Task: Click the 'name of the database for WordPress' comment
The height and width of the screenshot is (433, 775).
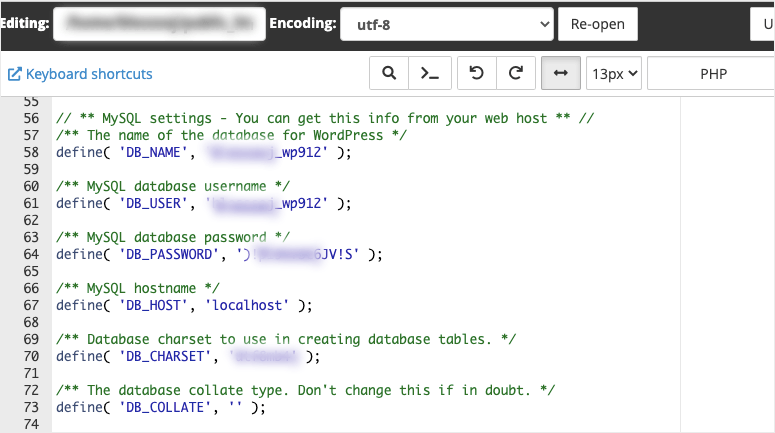Action: (x=231, y=135)
